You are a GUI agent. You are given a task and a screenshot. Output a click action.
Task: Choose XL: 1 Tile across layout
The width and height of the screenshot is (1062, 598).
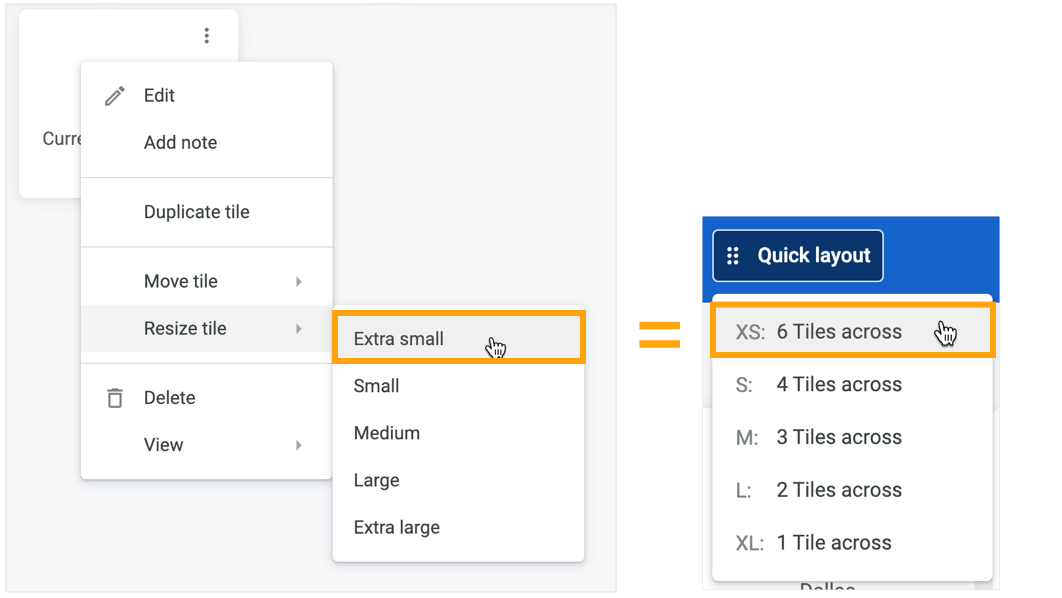[x=853, y=543]
